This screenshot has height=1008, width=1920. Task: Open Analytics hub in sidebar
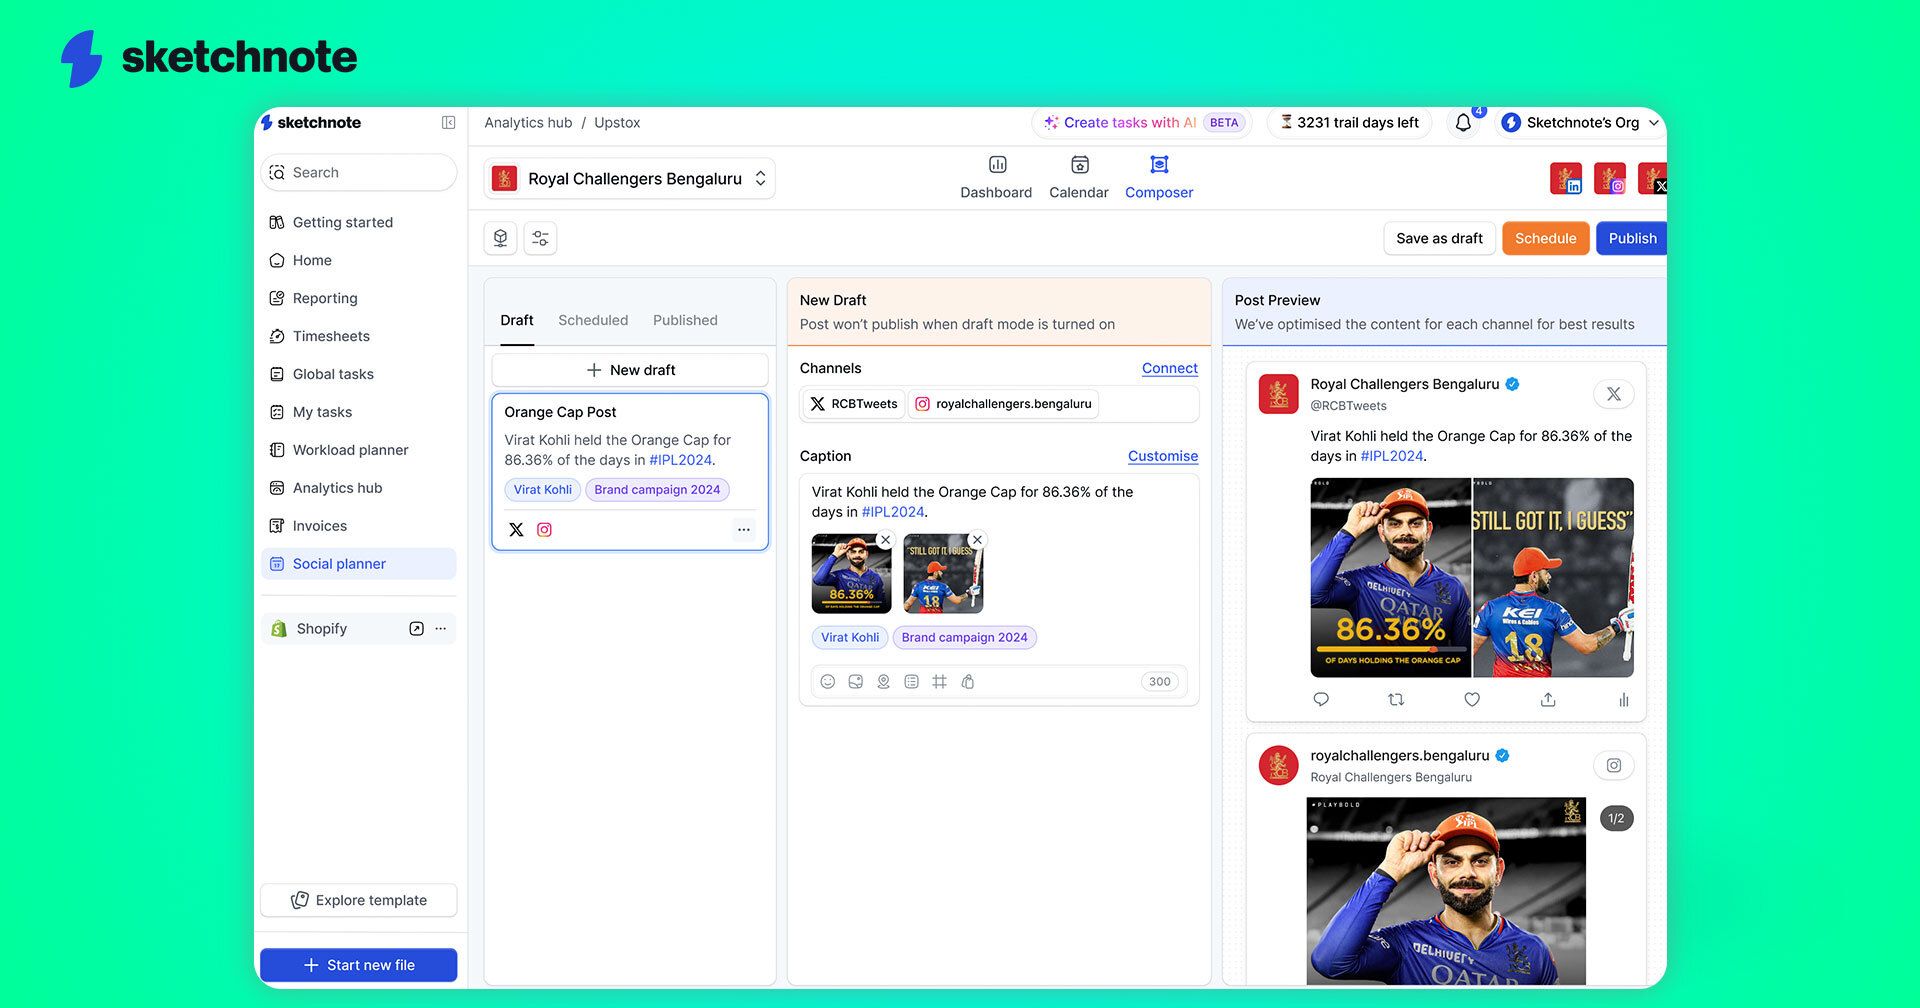(x=359, y=488)
